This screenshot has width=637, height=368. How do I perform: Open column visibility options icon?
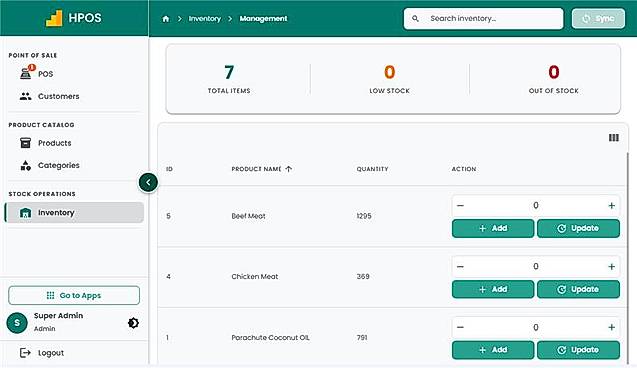614,138
